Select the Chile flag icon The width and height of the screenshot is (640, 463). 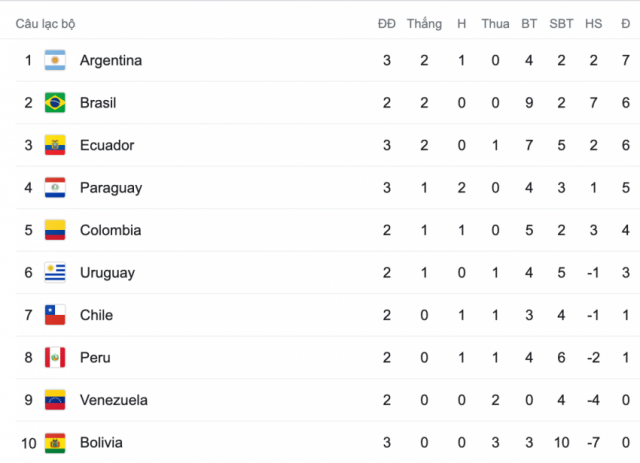55,315
